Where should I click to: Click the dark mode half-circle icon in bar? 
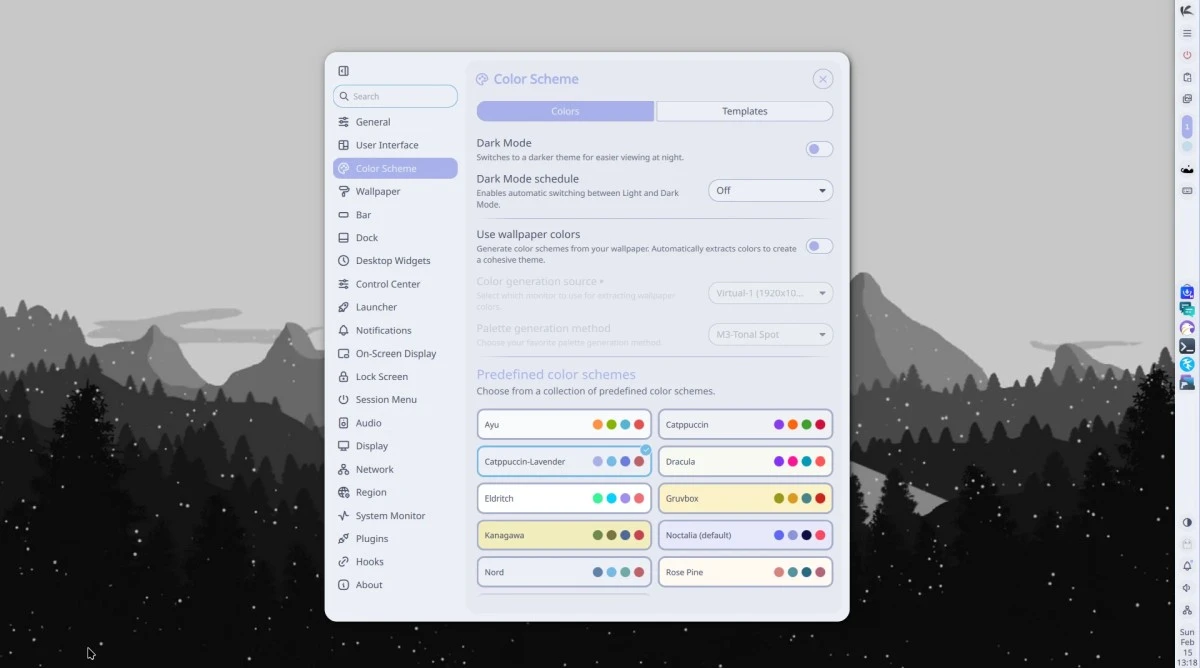coord(1187,522)
